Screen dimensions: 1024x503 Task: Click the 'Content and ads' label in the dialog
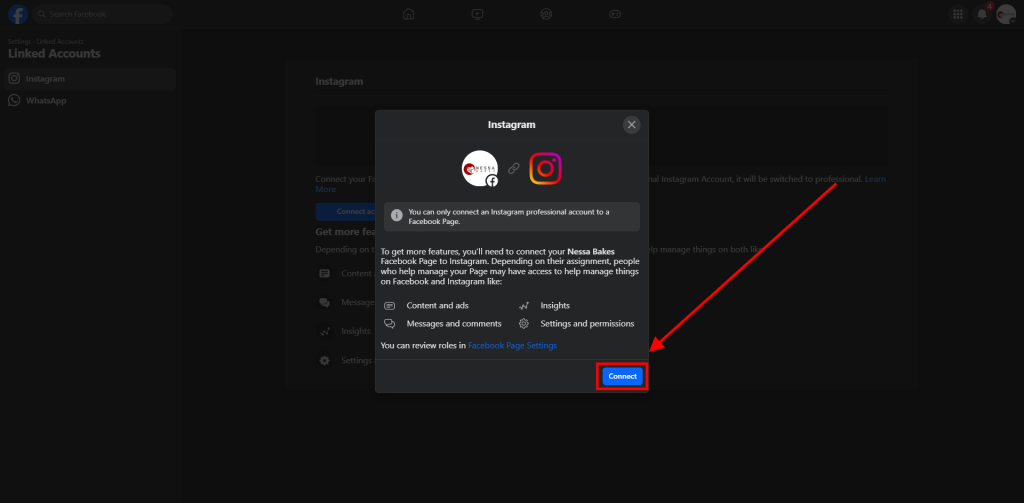point(438,306)
